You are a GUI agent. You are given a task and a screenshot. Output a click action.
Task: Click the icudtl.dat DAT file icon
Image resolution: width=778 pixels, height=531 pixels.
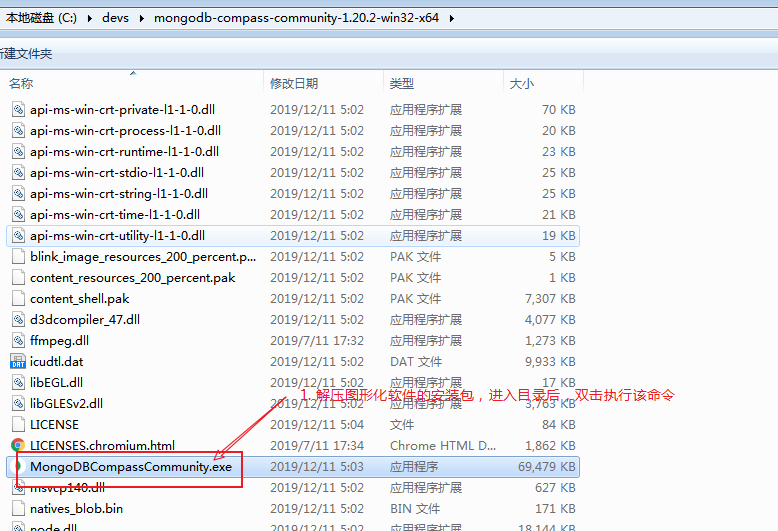pyautogui.click(x=18, y=362)
